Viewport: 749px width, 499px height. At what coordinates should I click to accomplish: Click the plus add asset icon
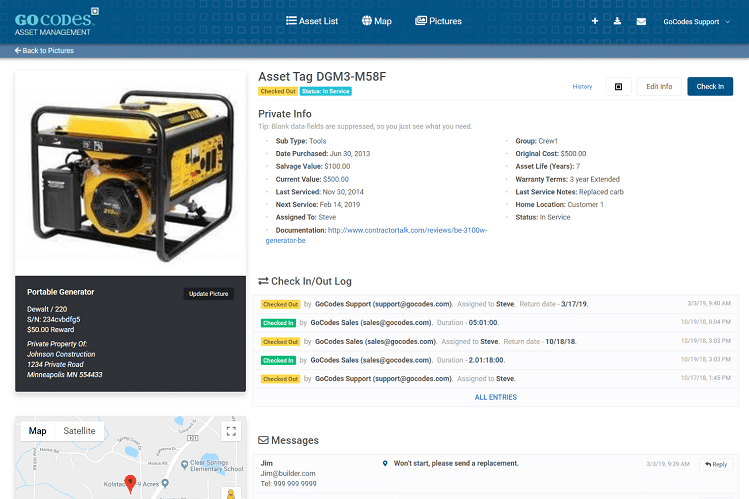(x=595, y=21)
